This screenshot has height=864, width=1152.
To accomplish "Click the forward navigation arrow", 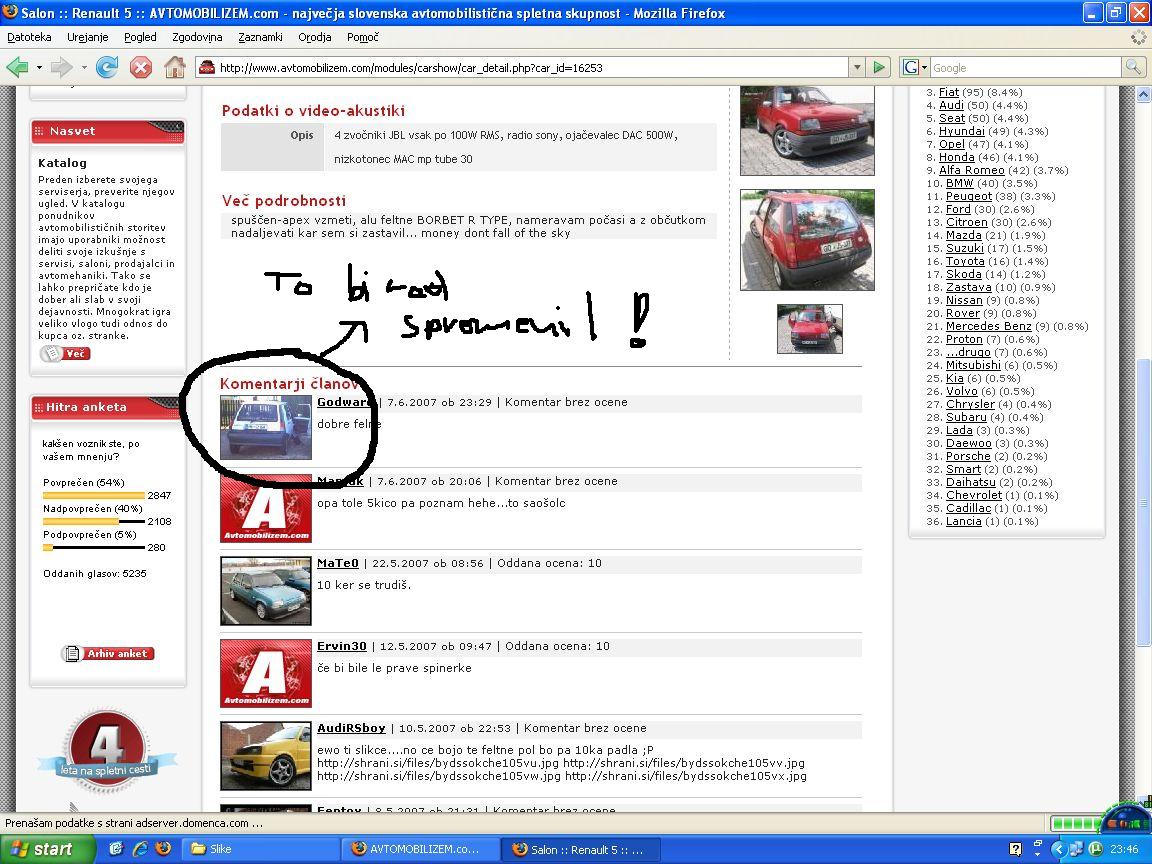I will (x=62, y=68).
